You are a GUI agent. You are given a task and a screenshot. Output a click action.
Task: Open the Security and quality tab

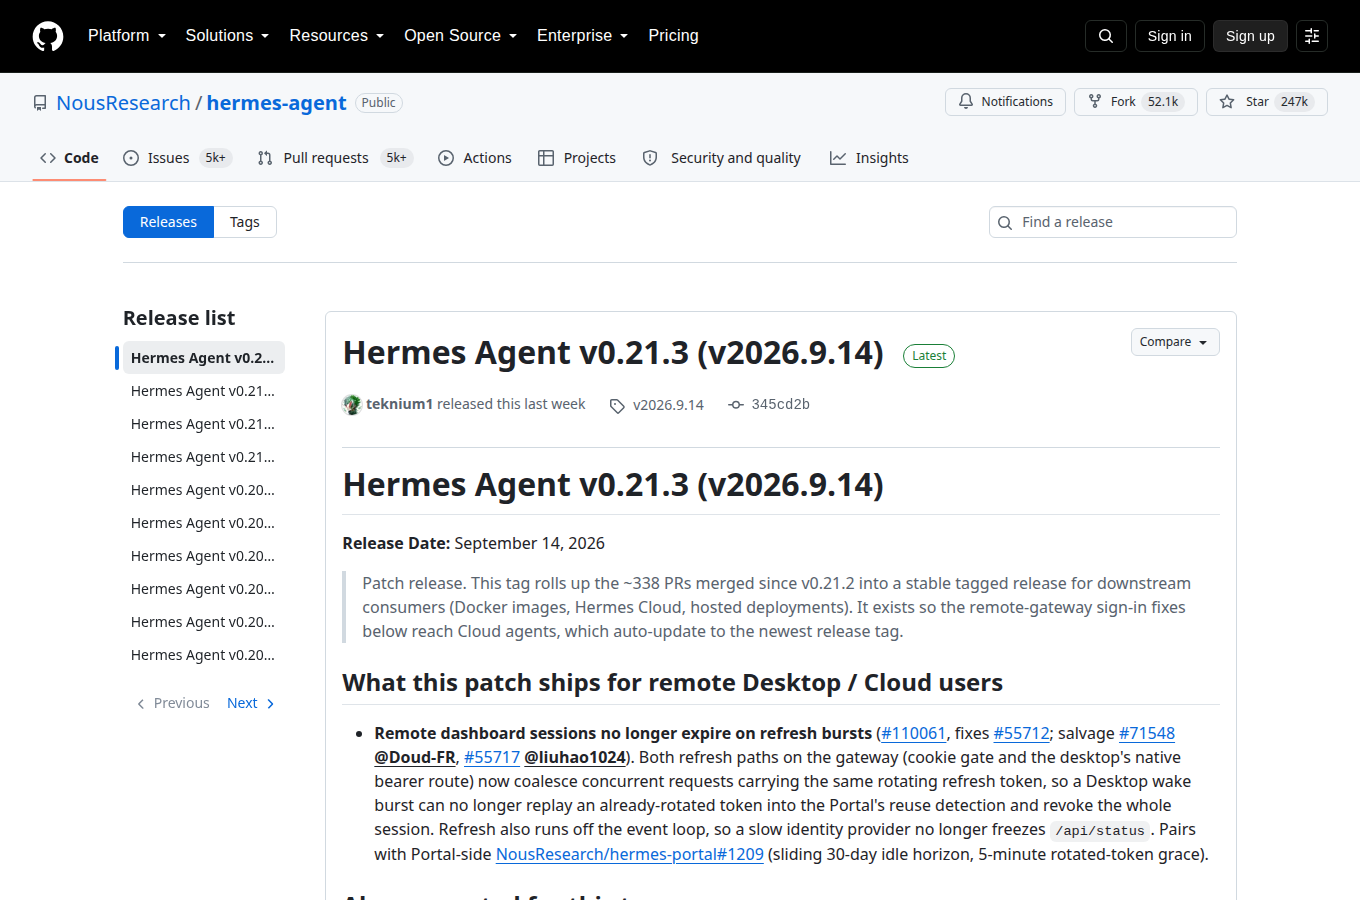pos(722,158)
